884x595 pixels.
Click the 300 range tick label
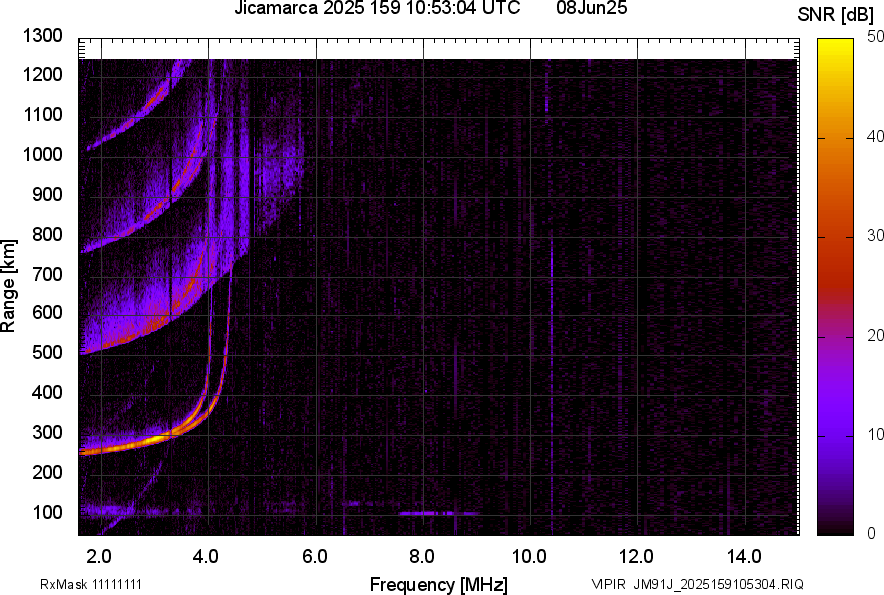point(47,433)
